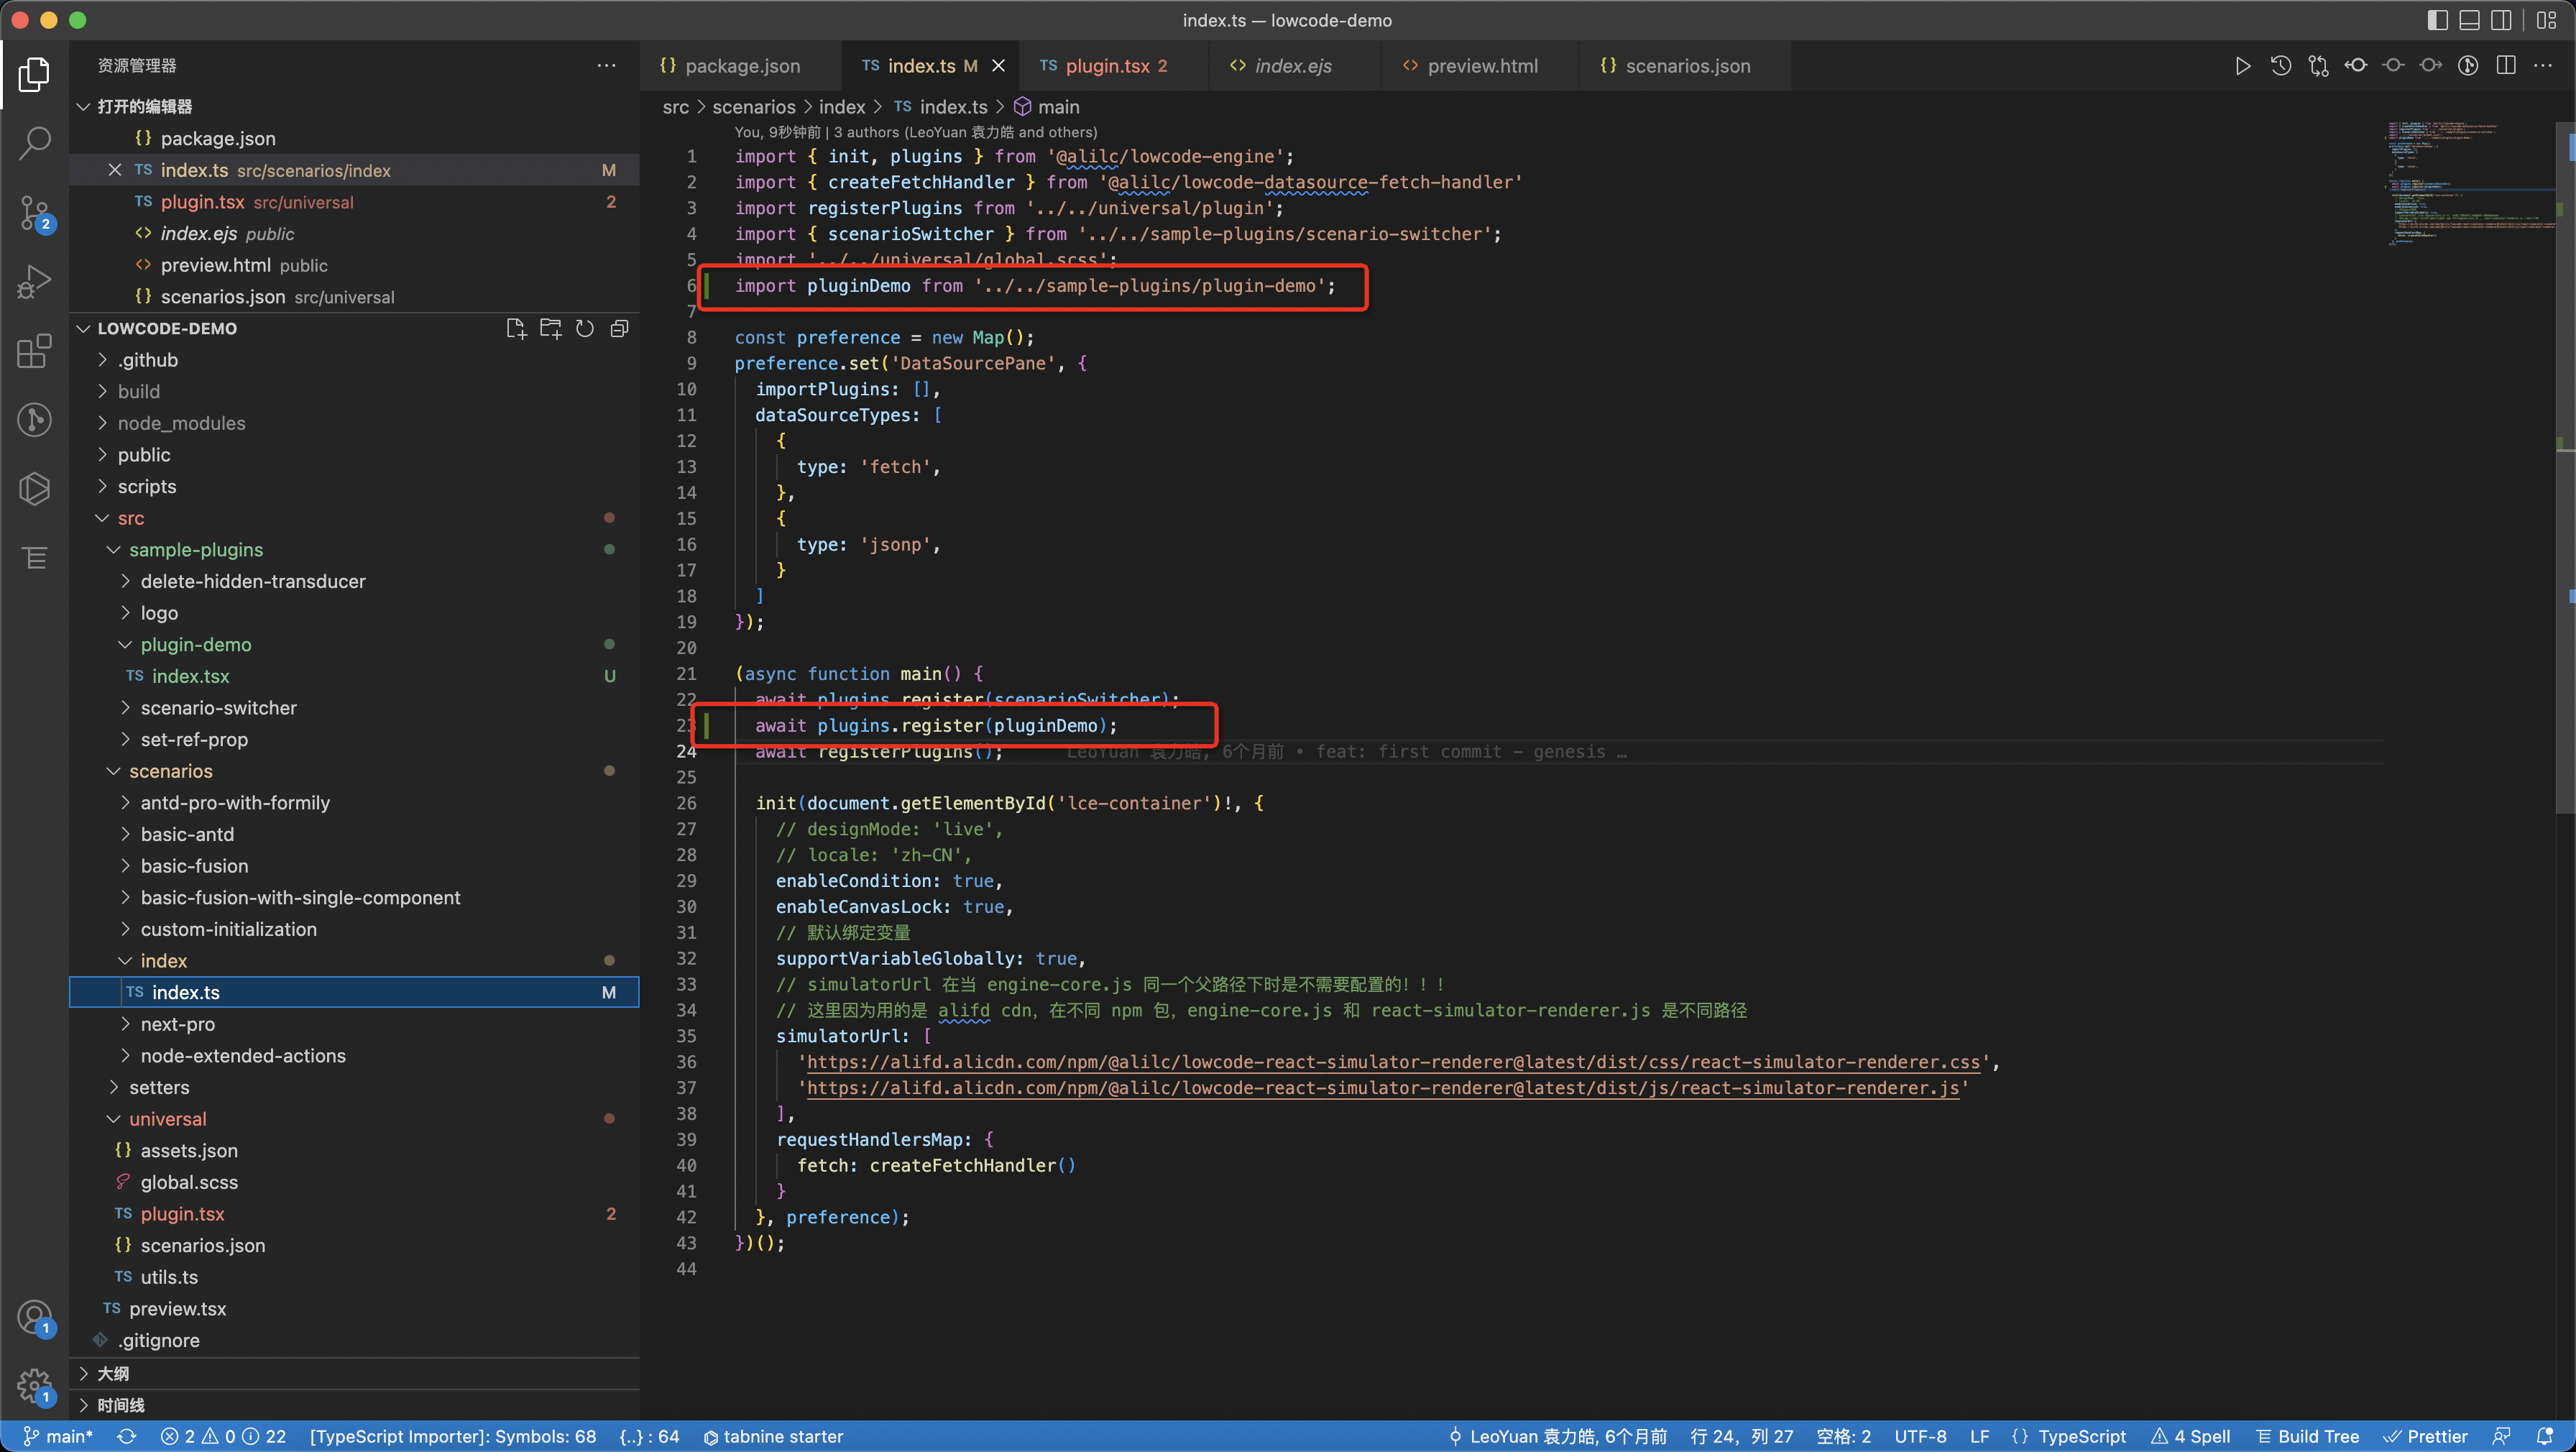Open Source Control view with badge

35,213
